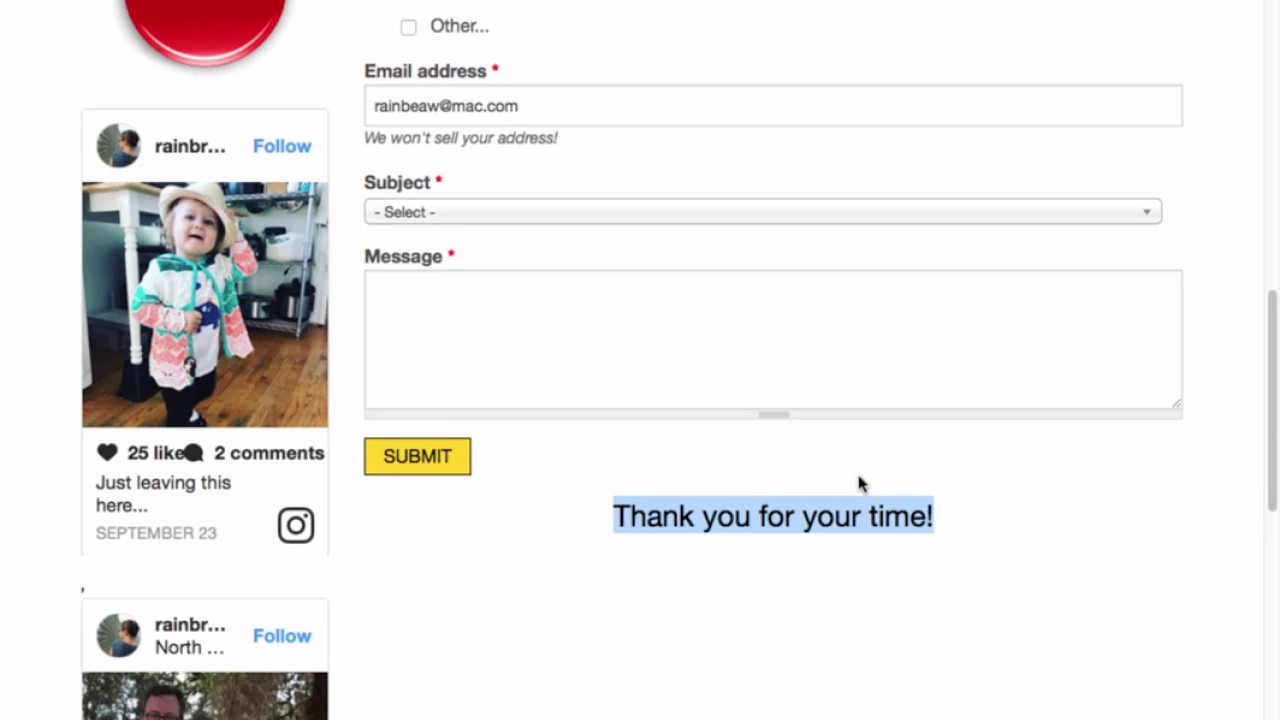The height and width of the screenshot is (720, 1280).
Task: Click the SUBMIT button
Action: point(417,456)
